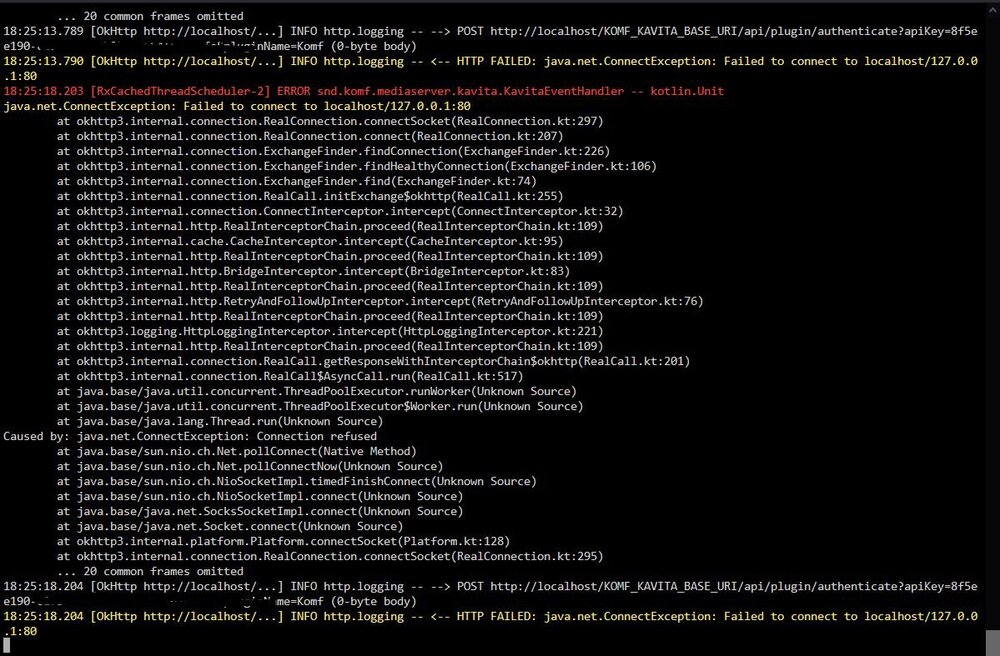Click the ThreadPoolExecutor$Worker.run(Unknown Source) frame
Viewport: 1000px width, 656px height.
[x=320, y=406]
